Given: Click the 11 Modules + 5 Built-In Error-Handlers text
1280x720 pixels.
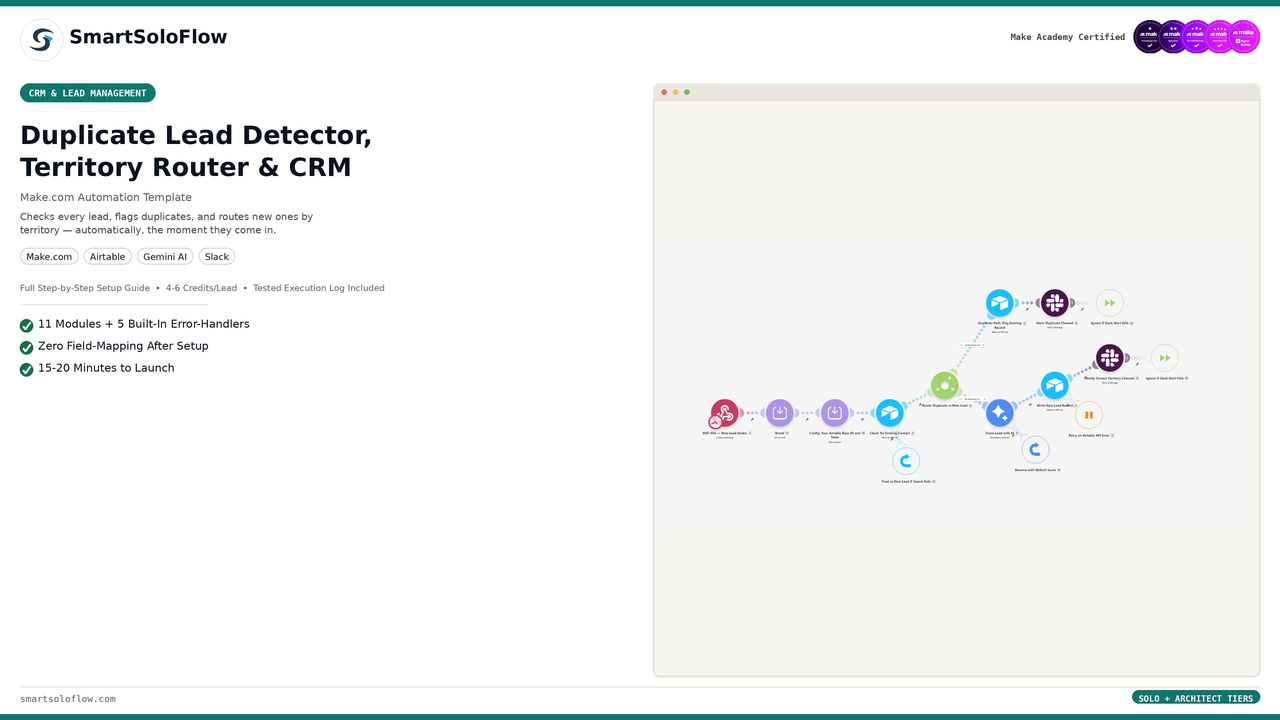Looking at the screenshot, I should point(144,324).
